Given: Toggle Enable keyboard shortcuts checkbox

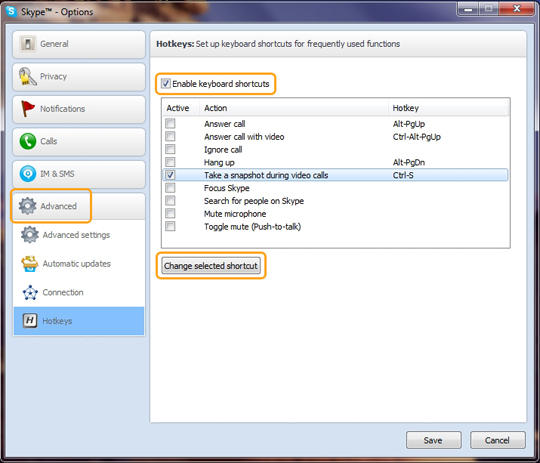Looking at the screenshot, I should [x=166, y=83].
